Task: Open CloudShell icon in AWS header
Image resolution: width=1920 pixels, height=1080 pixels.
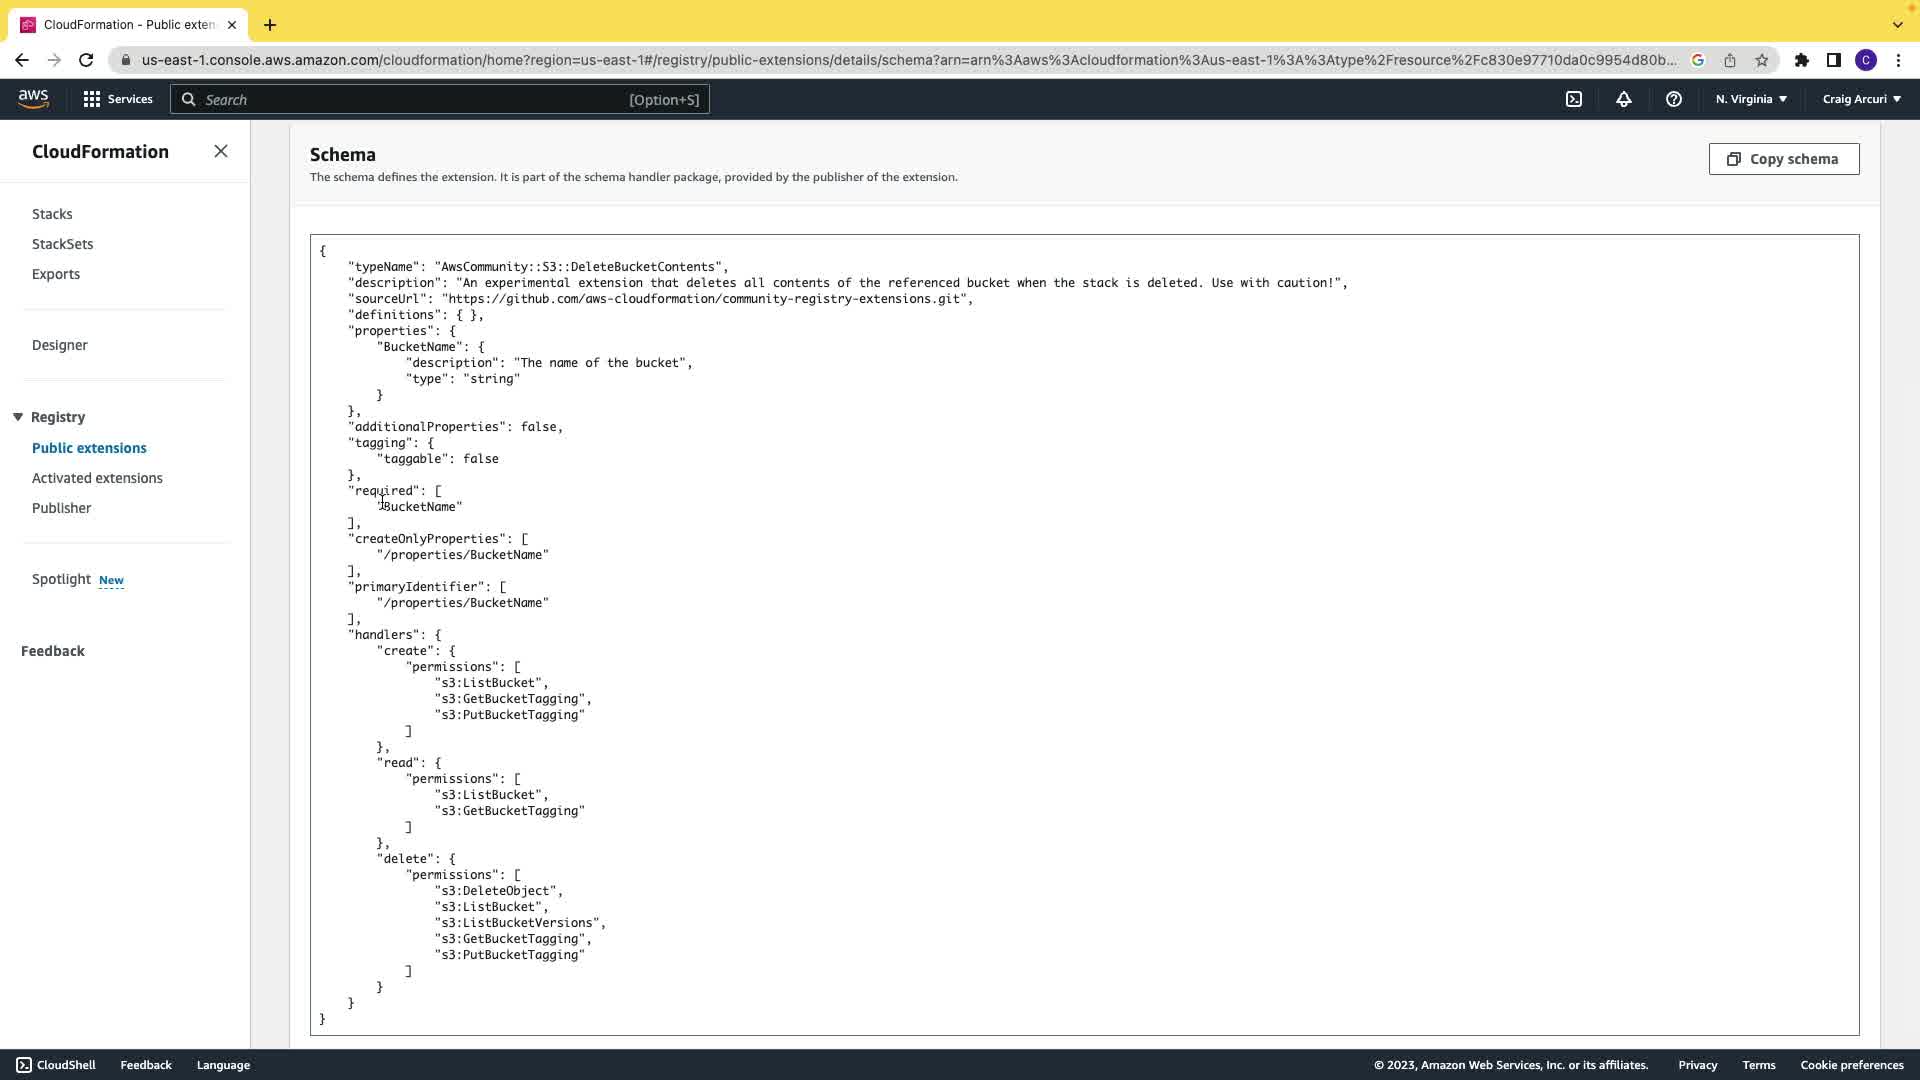Action: click(x=1574, y=99)
